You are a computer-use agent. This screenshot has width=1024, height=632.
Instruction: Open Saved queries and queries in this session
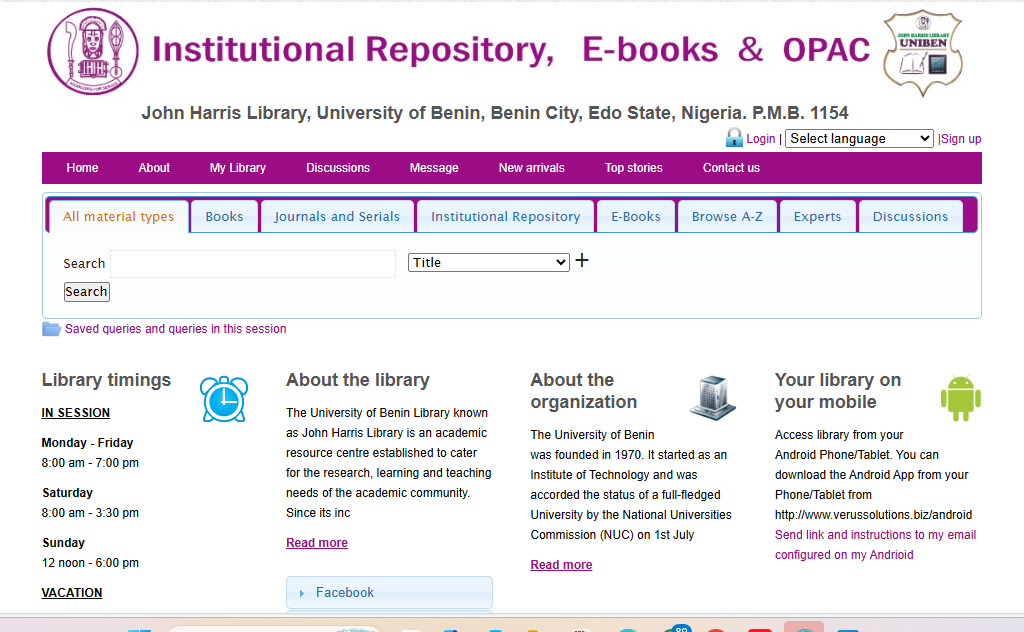click(x=175, y=328)
